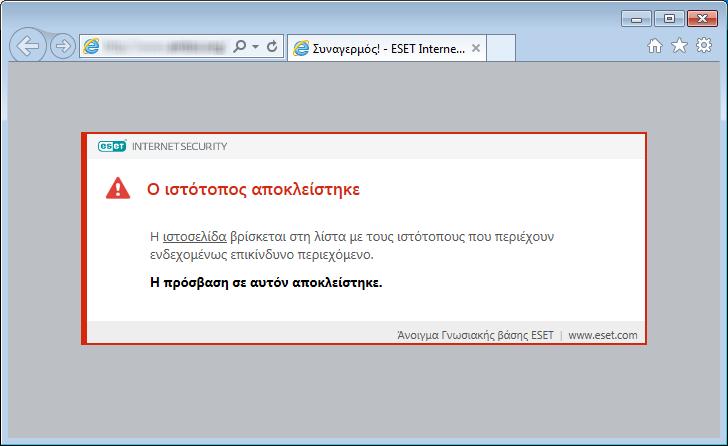The width and height of the screenshot is (728, 446).
Task: Open Favorites star icon
Action: (679, 45)
